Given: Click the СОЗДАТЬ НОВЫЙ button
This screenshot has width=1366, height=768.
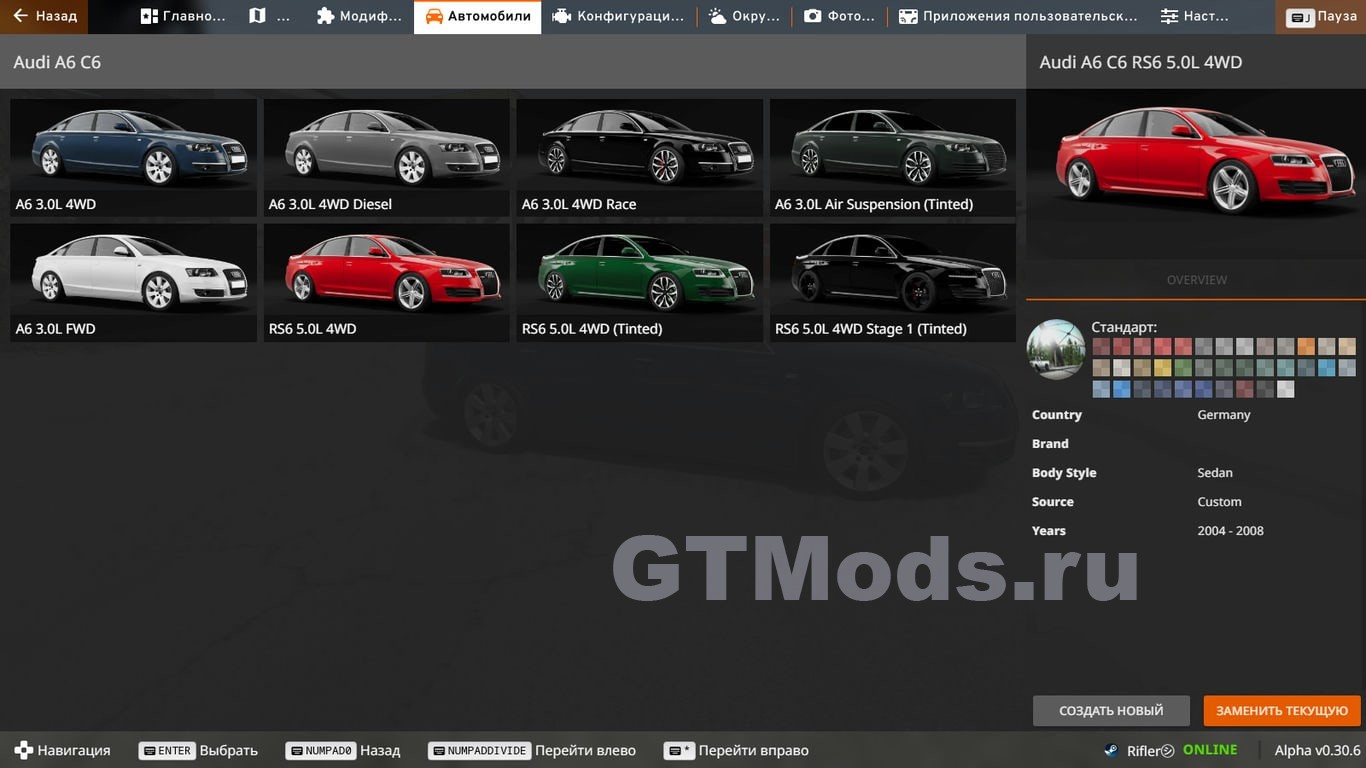Looking at the screenshot, I should pyautogui.click(x=1111, y=710).
